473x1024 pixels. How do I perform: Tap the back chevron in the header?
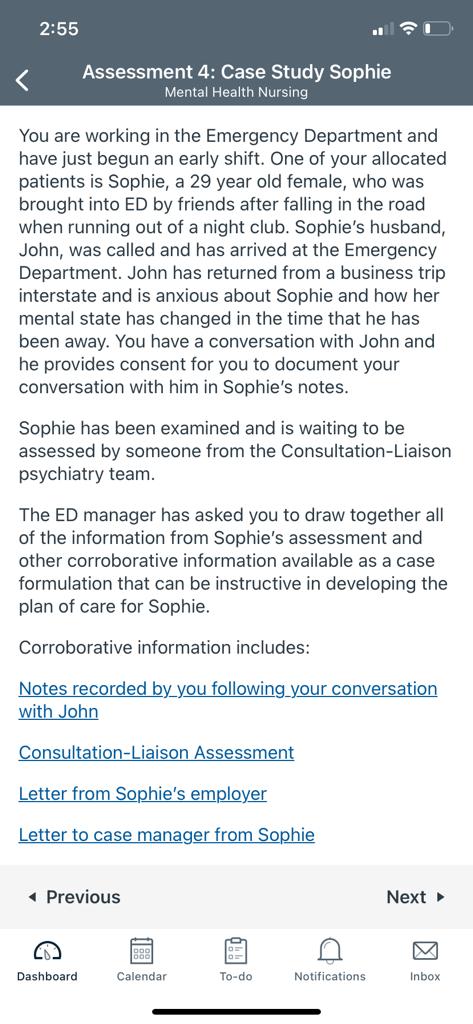[x=23, y=81]
